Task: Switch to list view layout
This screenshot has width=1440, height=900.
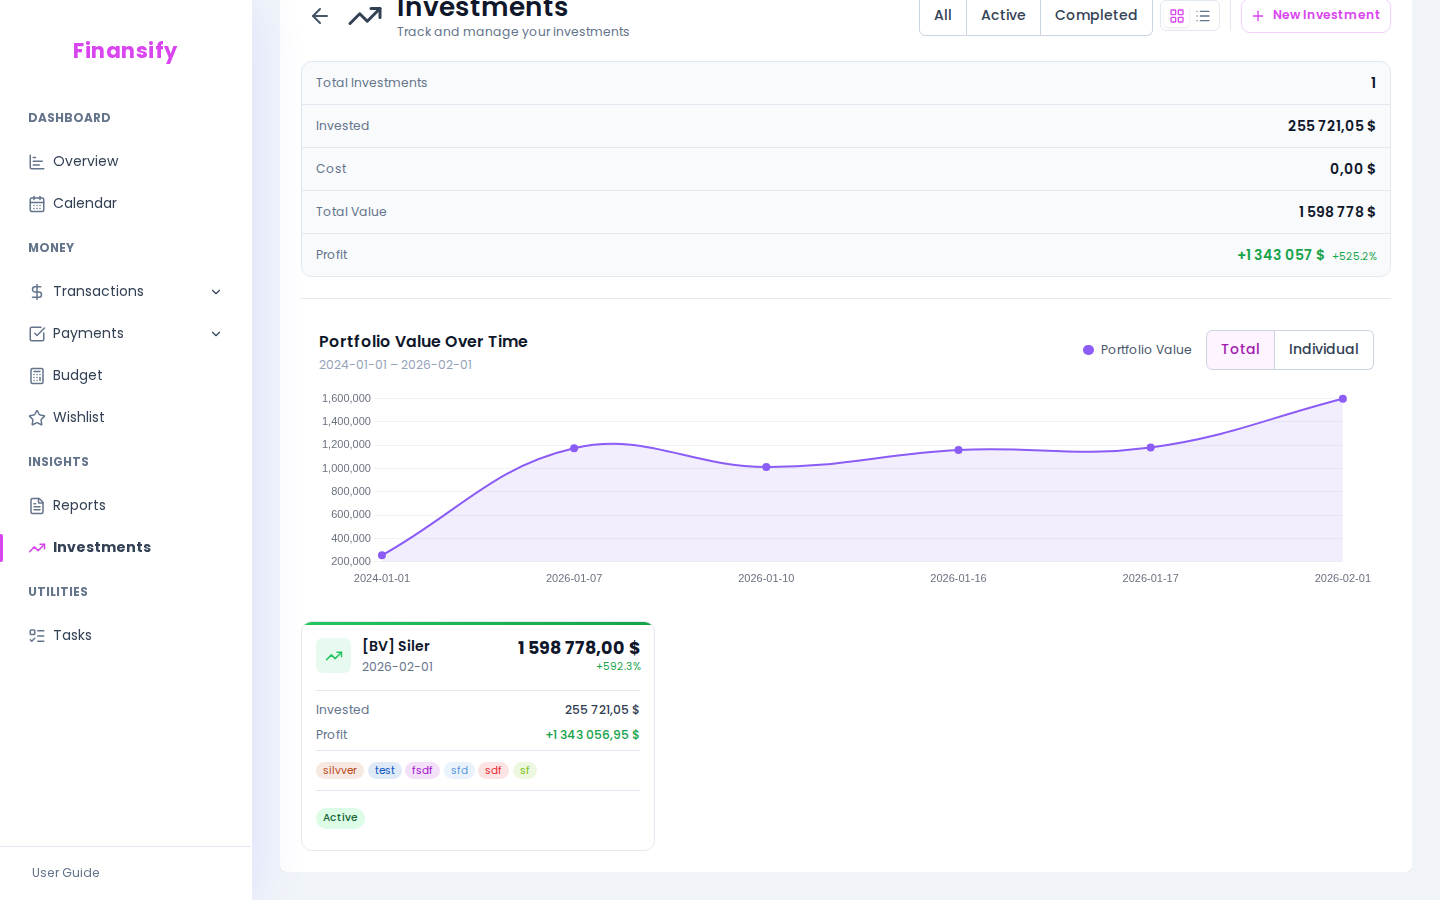Action: pos(1203,16)
